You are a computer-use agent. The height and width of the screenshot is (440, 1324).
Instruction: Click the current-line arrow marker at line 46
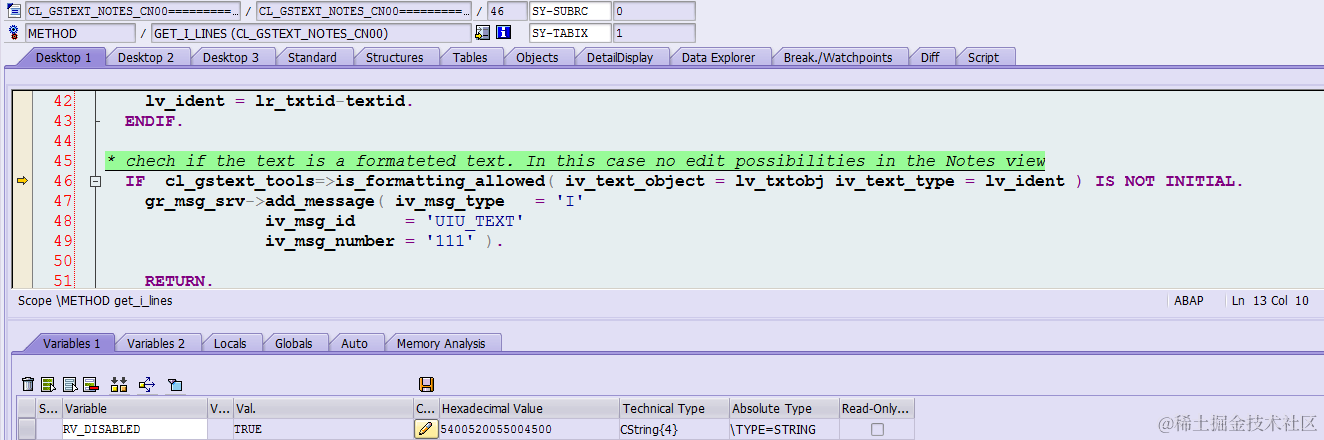[21, 181]
